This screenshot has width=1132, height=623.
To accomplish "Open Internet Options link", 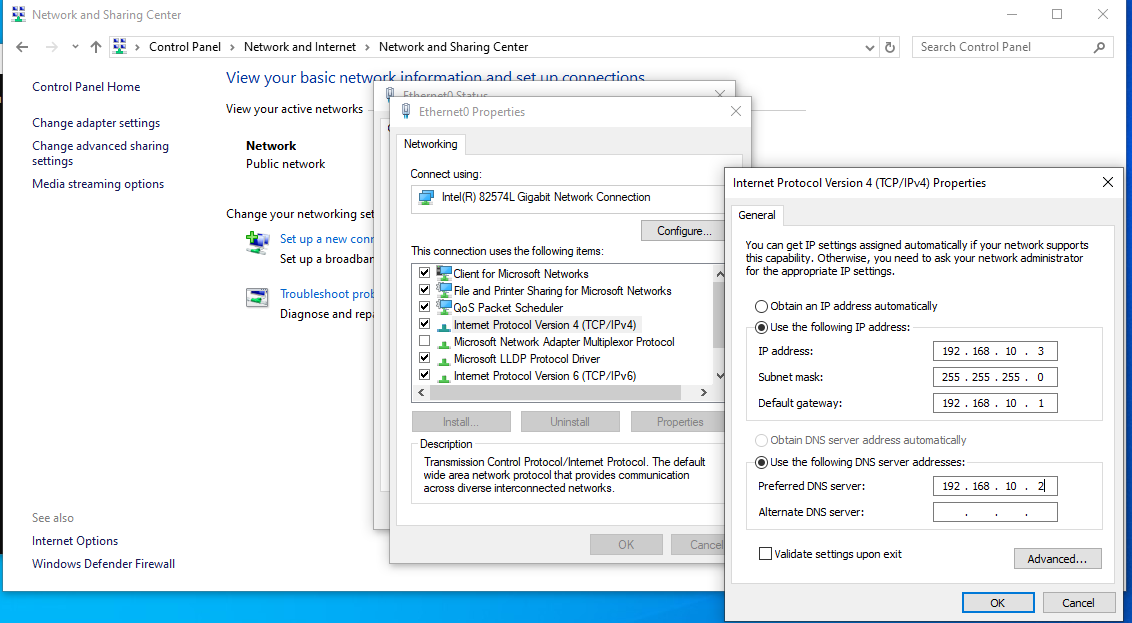I will [75, 541].
